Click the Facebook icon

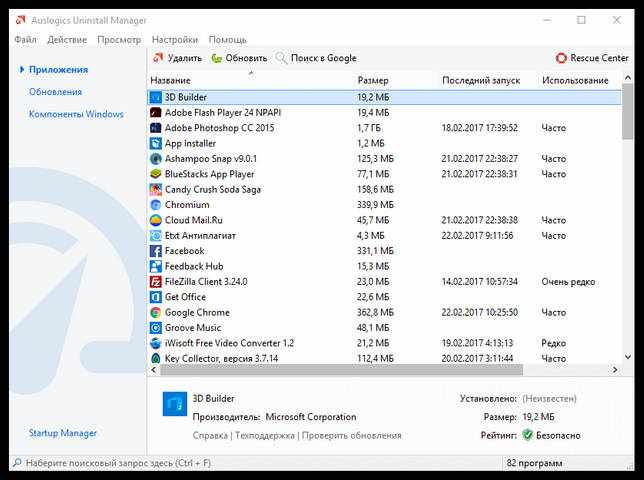click(x=156, y=251)
